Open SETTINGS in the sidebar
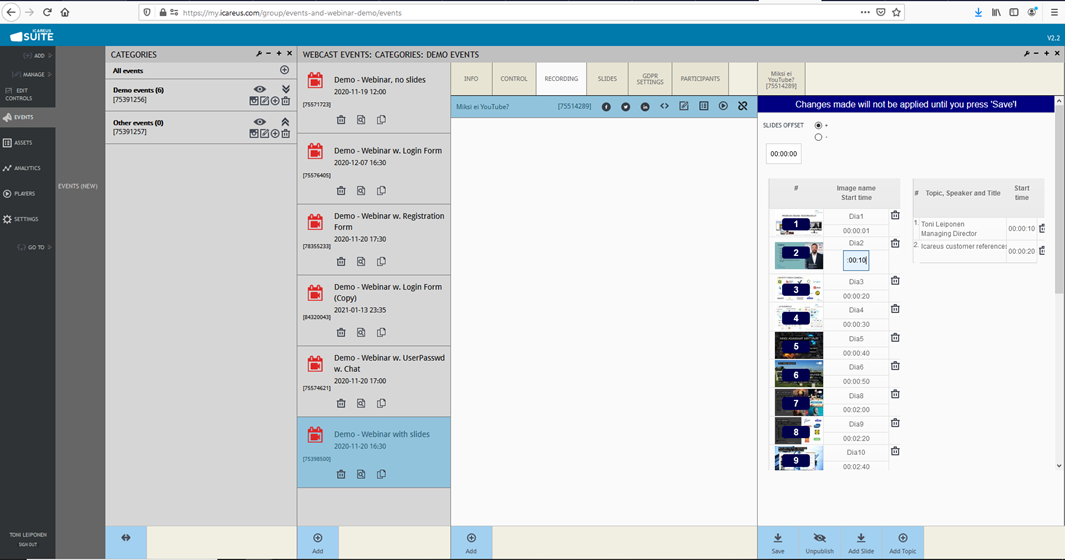 coord(28,219)
